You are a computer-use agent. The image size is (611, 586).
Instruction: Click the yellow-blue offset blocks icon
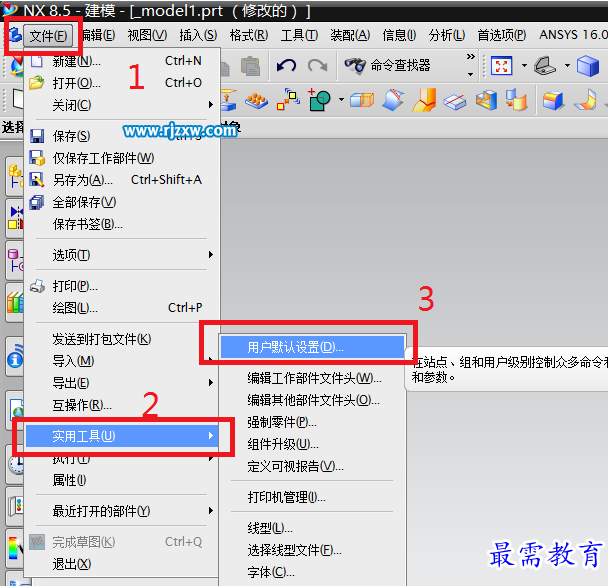tap(516, 99)
